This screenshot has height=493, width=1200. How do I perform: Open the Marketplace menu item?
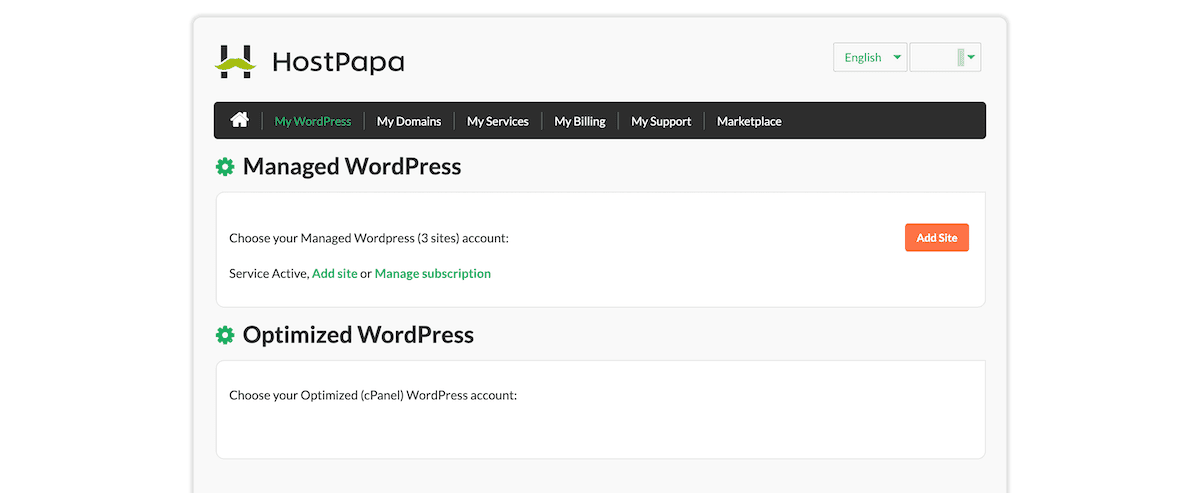point(749,121)
